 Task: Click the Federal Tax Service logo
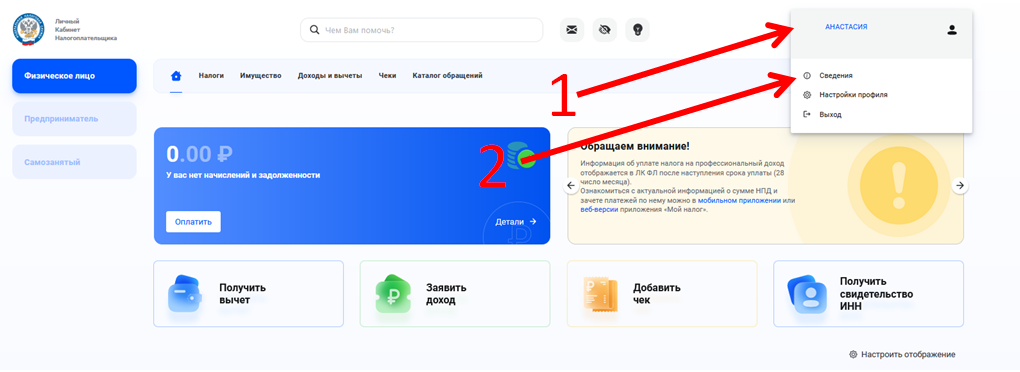pos(28,29)
